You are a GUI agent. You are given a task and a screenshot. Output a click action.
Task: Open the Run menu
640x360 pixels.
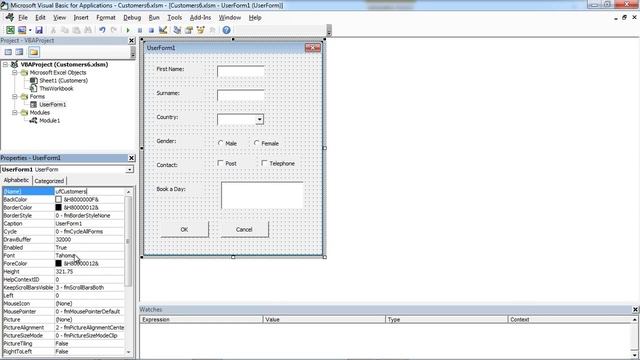(154, 18)
